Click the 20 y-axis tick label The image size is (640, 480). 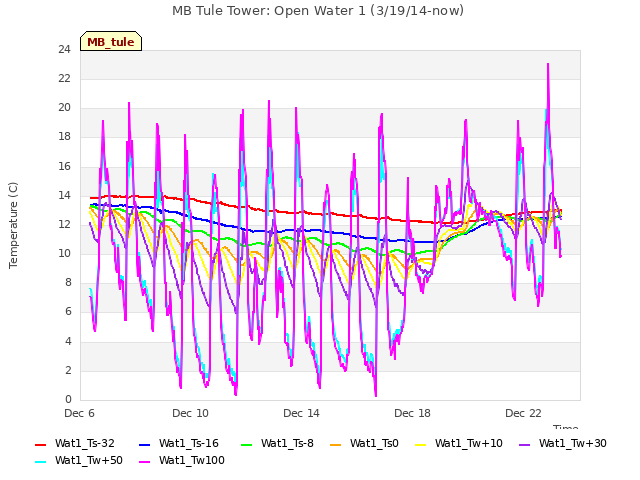point(64,108)
